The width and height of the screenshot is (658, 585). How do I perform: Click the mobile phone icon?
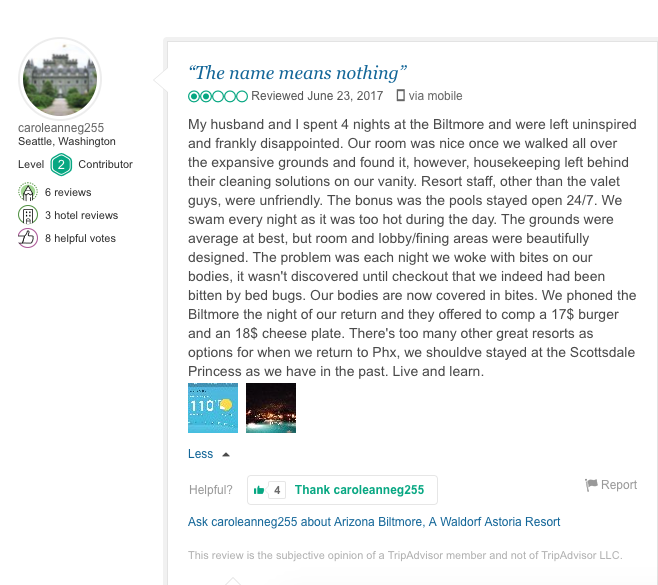401,96
